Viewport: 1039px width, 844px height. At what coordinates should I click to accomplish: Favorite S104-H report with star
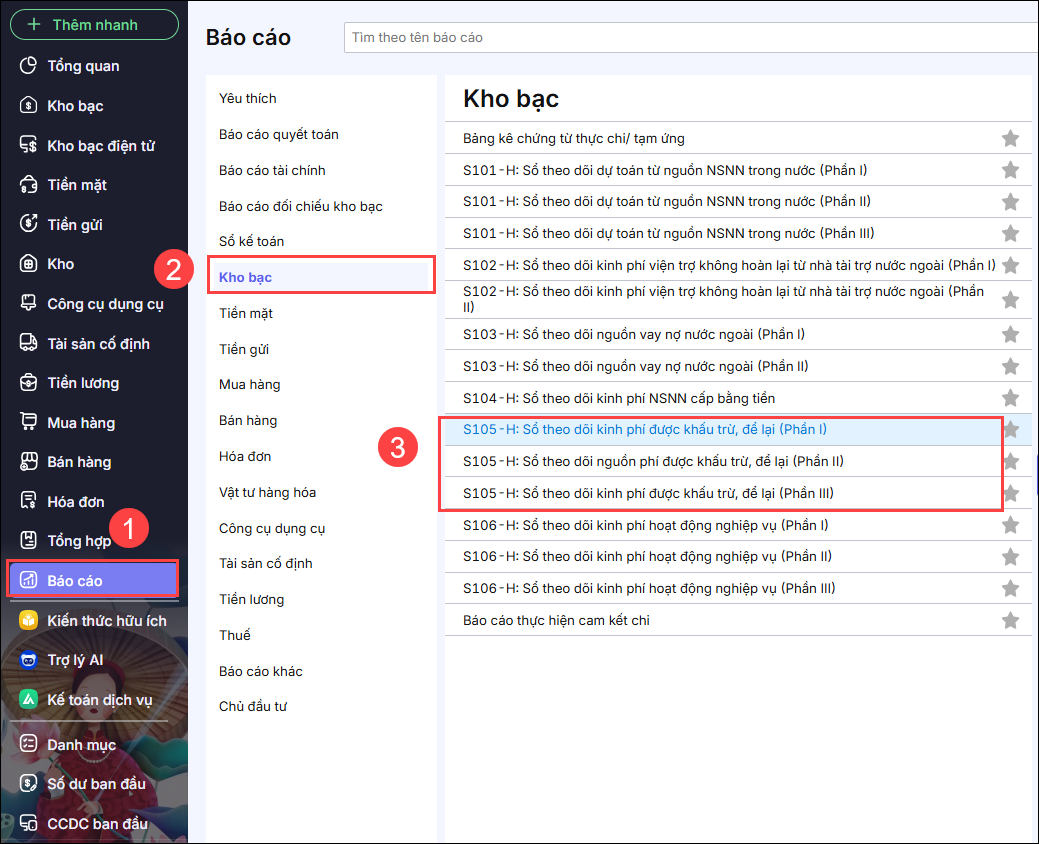(x=1010, y=398)
